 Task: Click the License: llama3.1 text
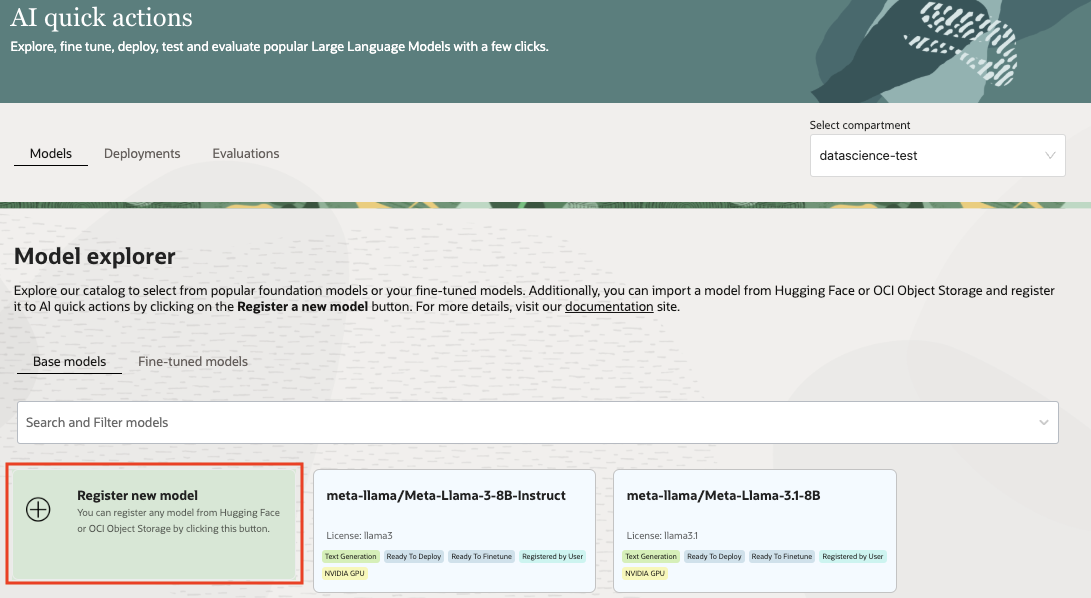(662, 535)
